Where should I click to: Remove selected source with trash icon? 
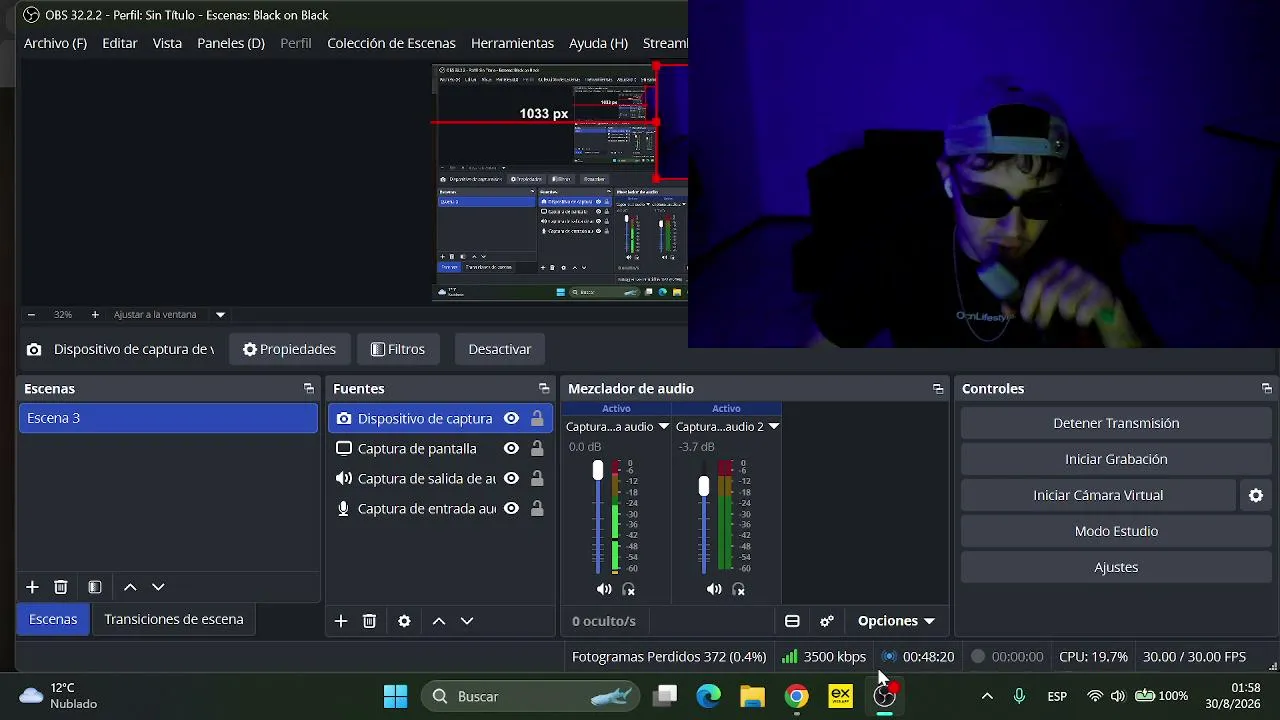[x=369, y=621]
